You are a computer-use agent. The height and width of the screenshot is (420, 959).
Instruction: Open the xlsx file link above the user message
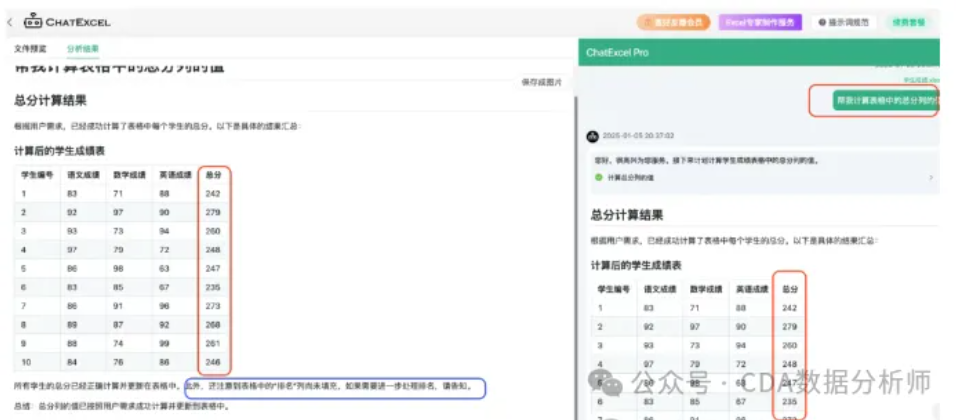coord(921,80)
